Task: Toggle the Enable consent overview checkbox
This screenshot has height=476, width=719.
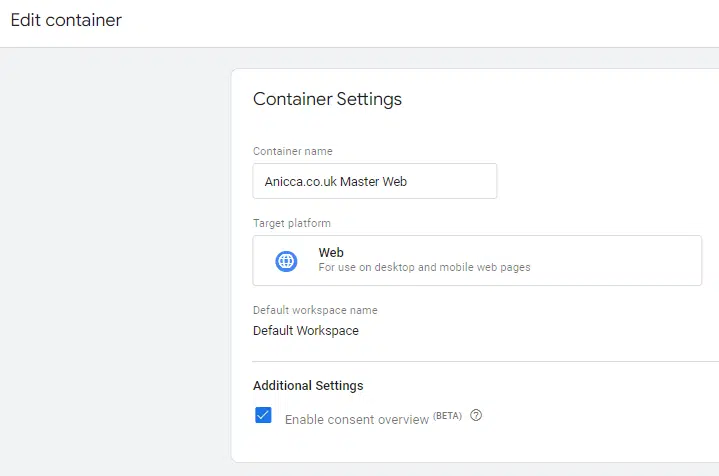Action: tap(263, 415)
